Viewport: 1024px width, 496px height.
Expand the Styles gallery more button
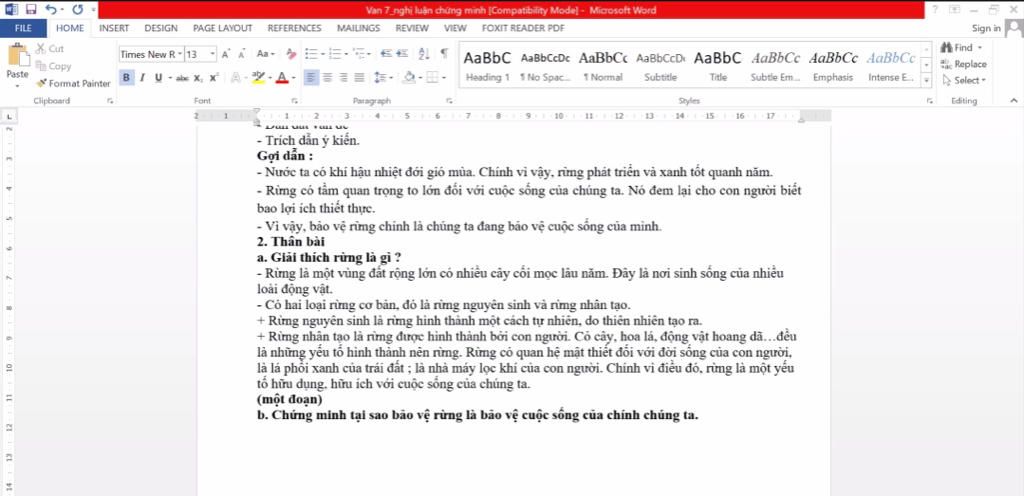[926, 80]
